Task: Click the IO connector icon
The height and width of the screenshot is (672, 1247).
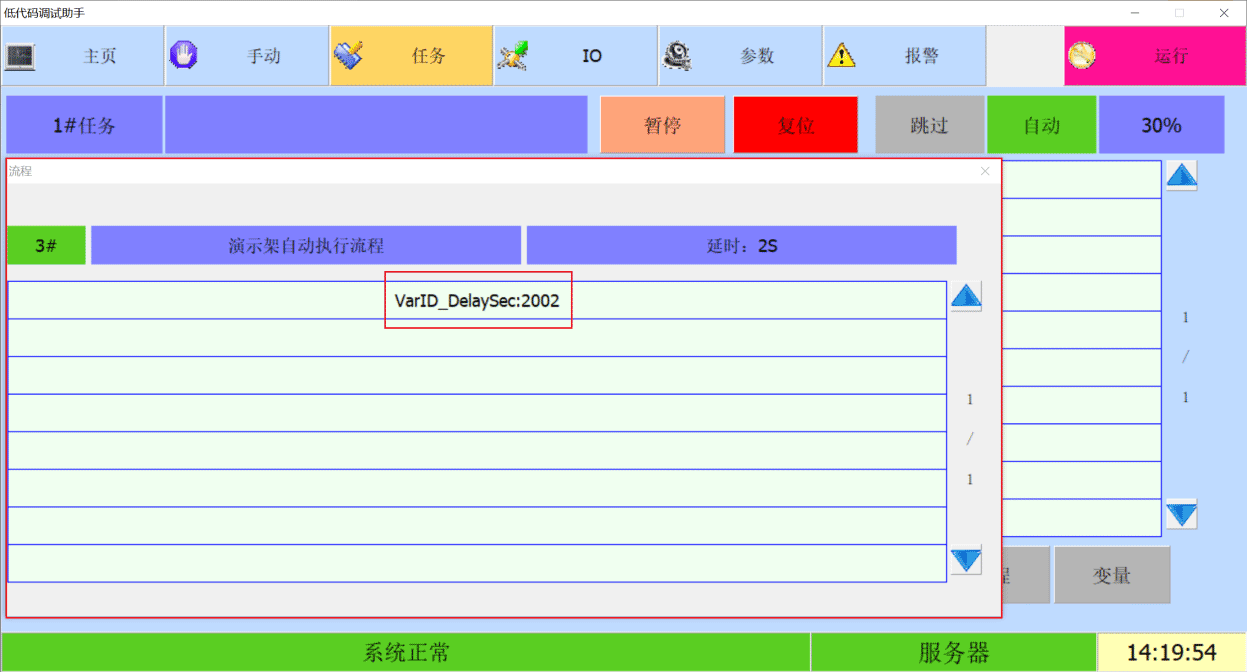Action: click(x=514, y=55)
